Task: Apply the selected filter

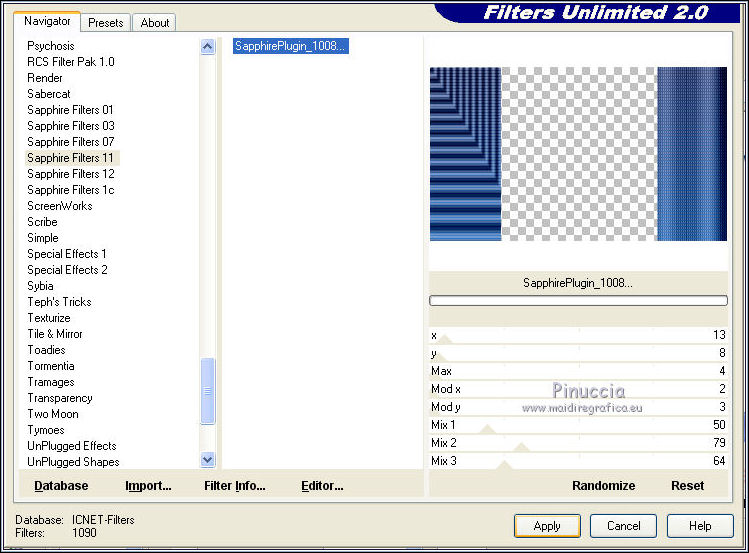Action: pos(547,526)
